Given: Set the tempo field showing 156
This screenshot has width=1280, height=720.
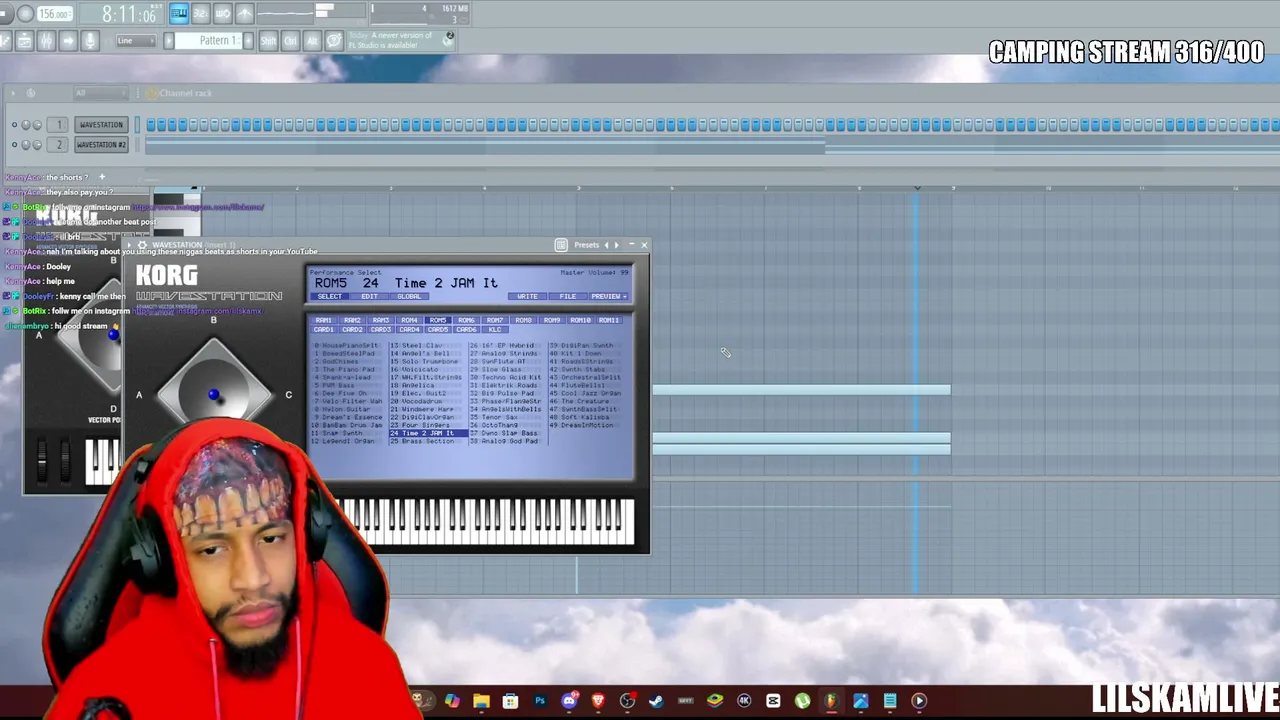Looking at the screenshot, I should pos(54,14).
